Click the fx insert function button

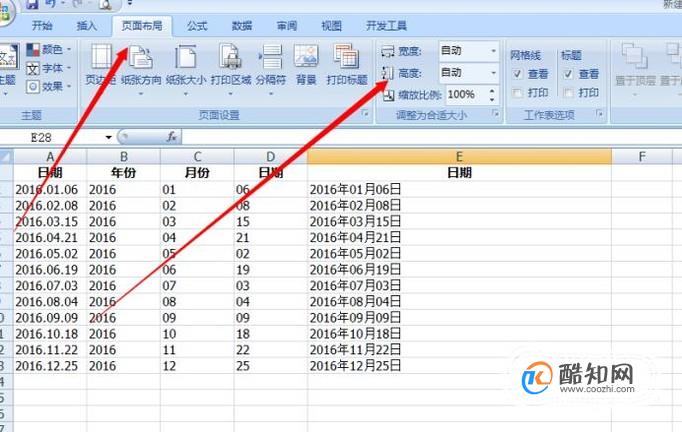(x=171, y=137)
